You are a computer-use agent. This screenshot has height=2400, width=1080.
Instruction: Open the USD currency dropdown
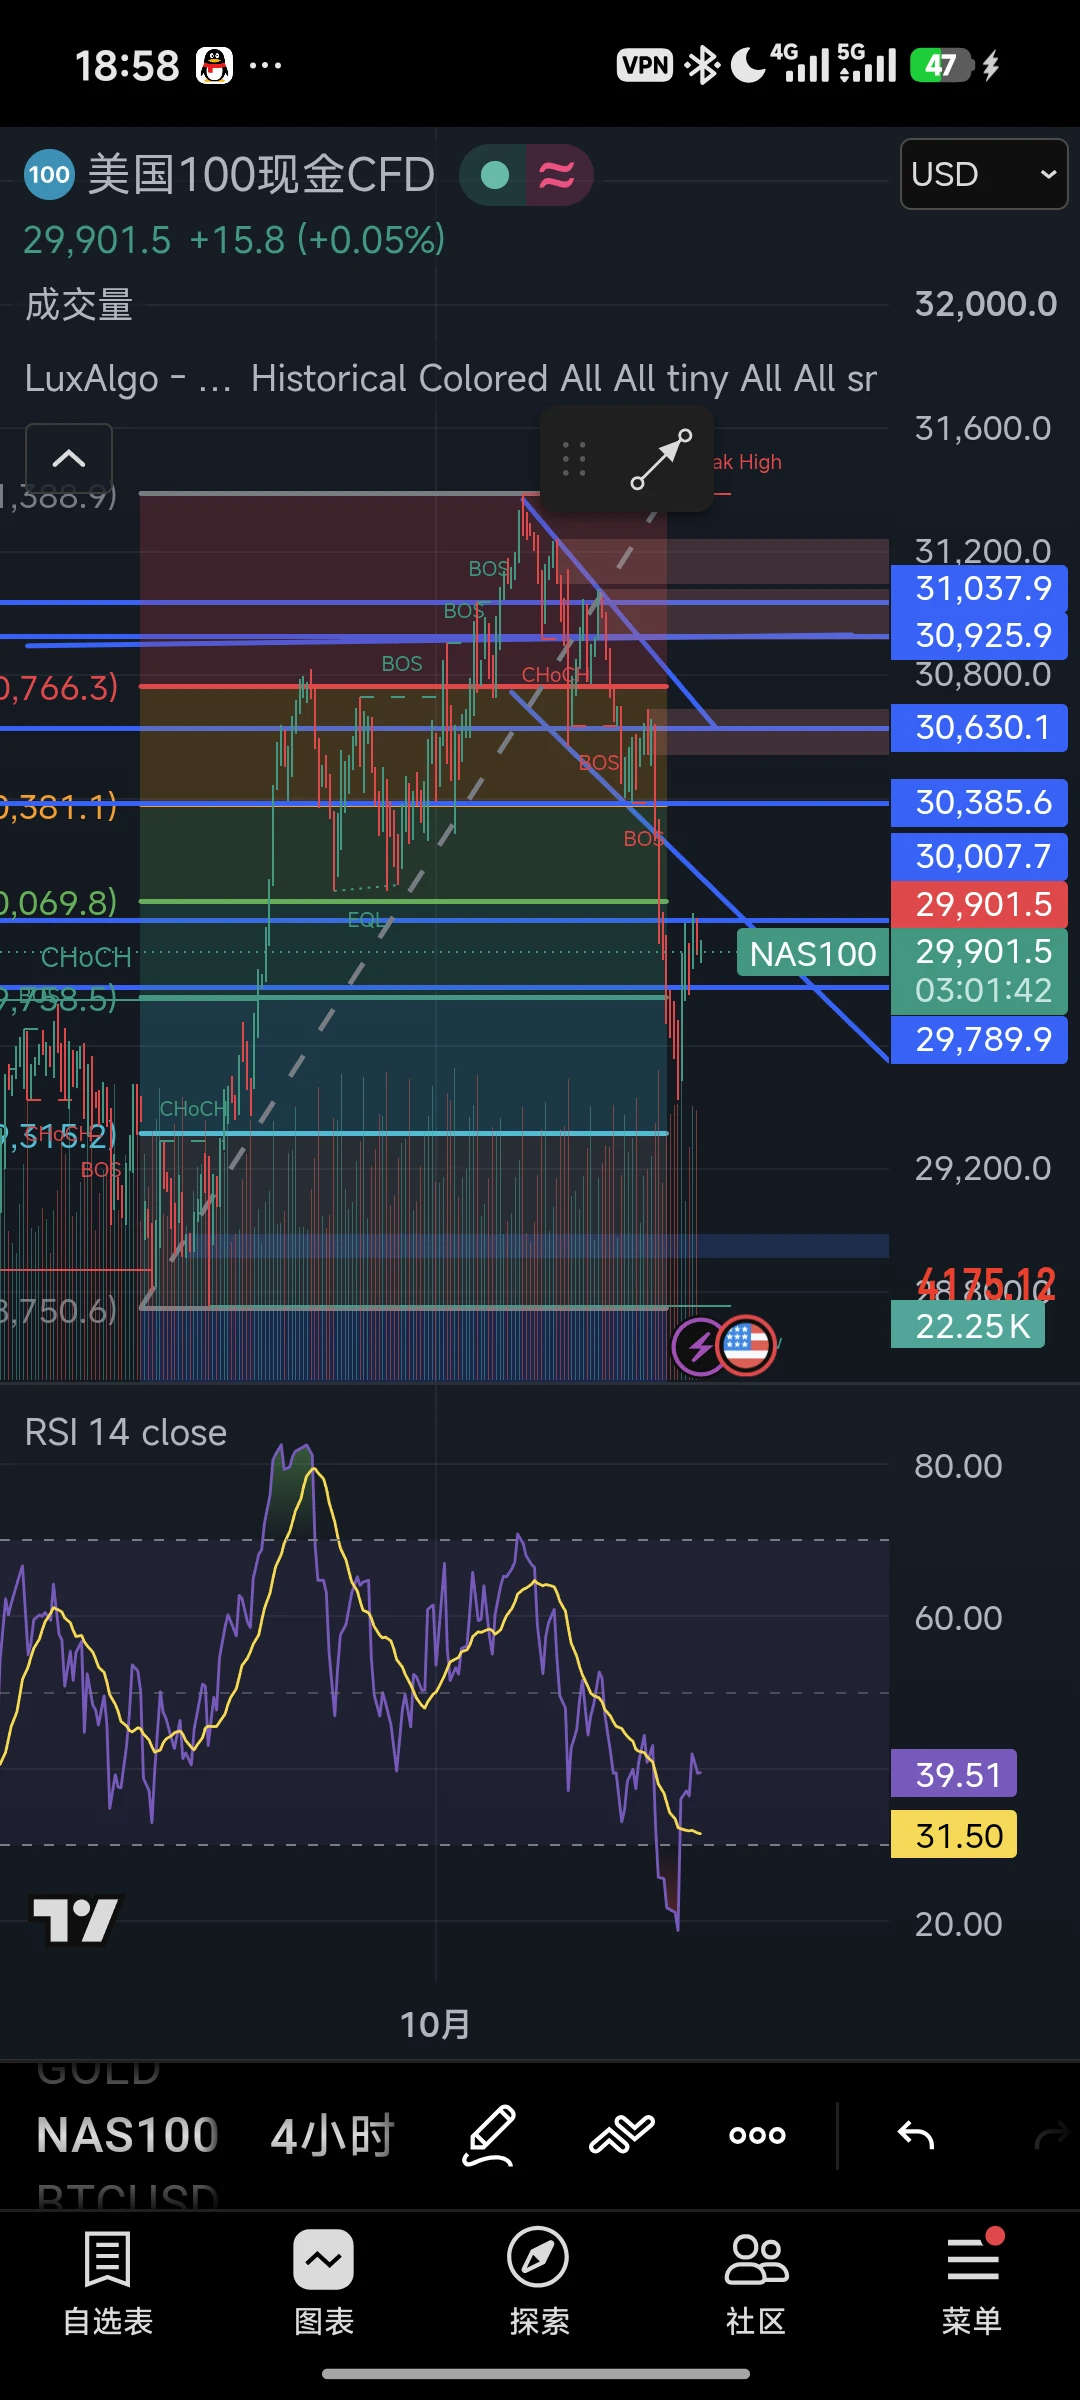tap(984, 174)
